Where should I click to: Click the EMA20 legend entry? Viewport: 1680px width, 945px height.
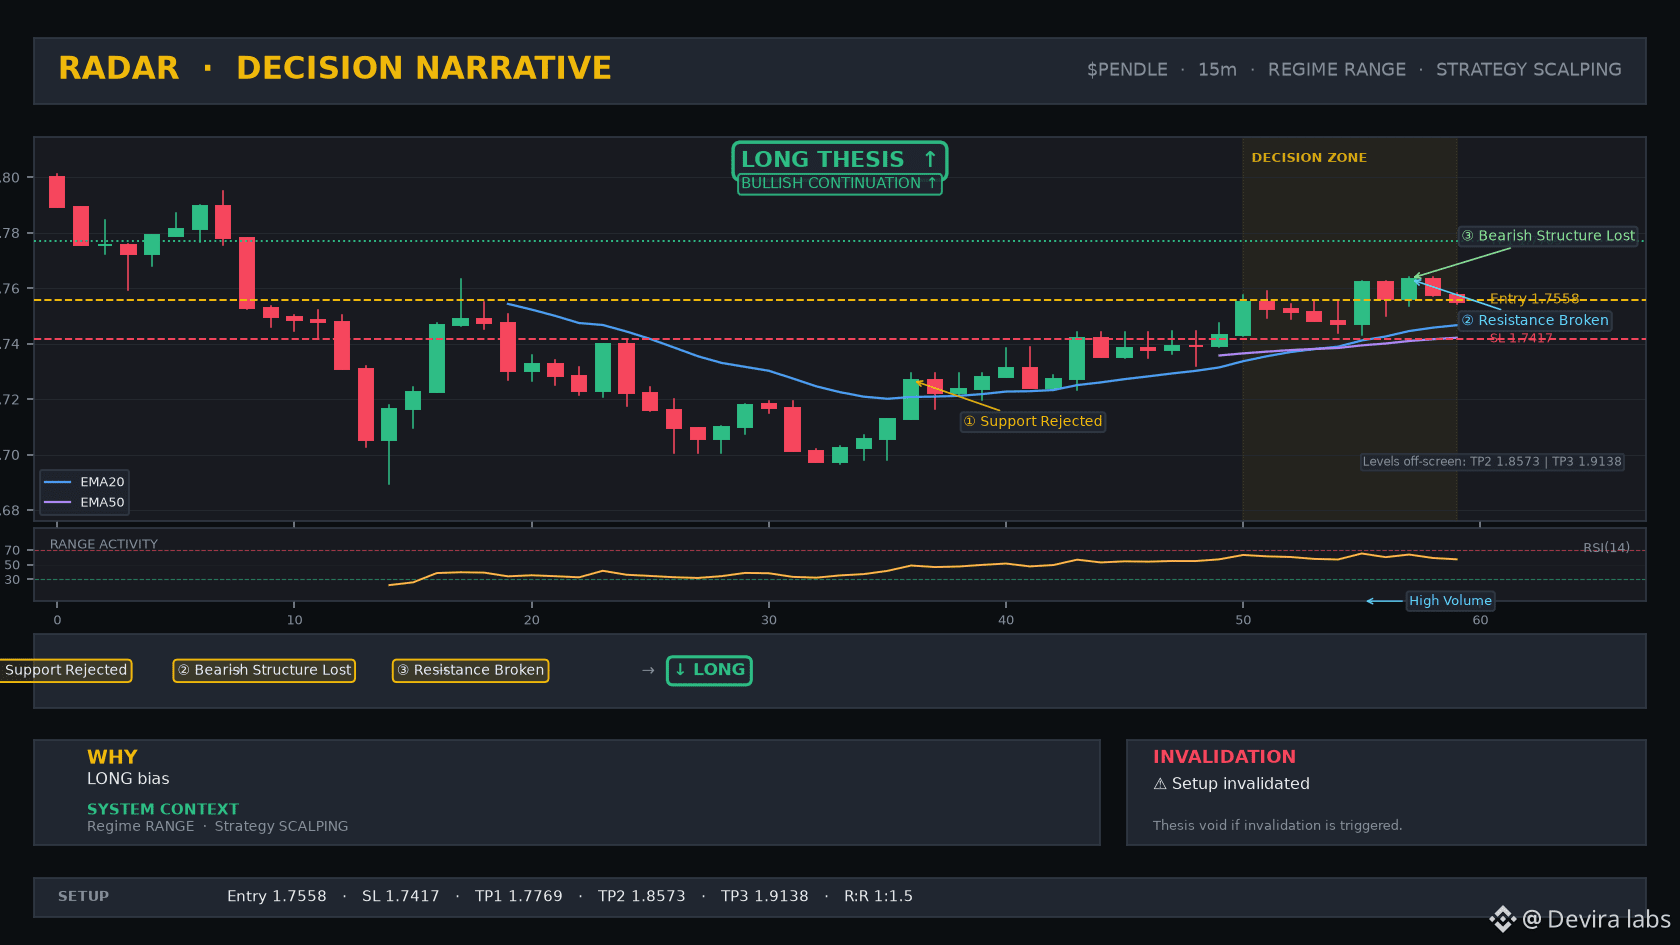85,482
